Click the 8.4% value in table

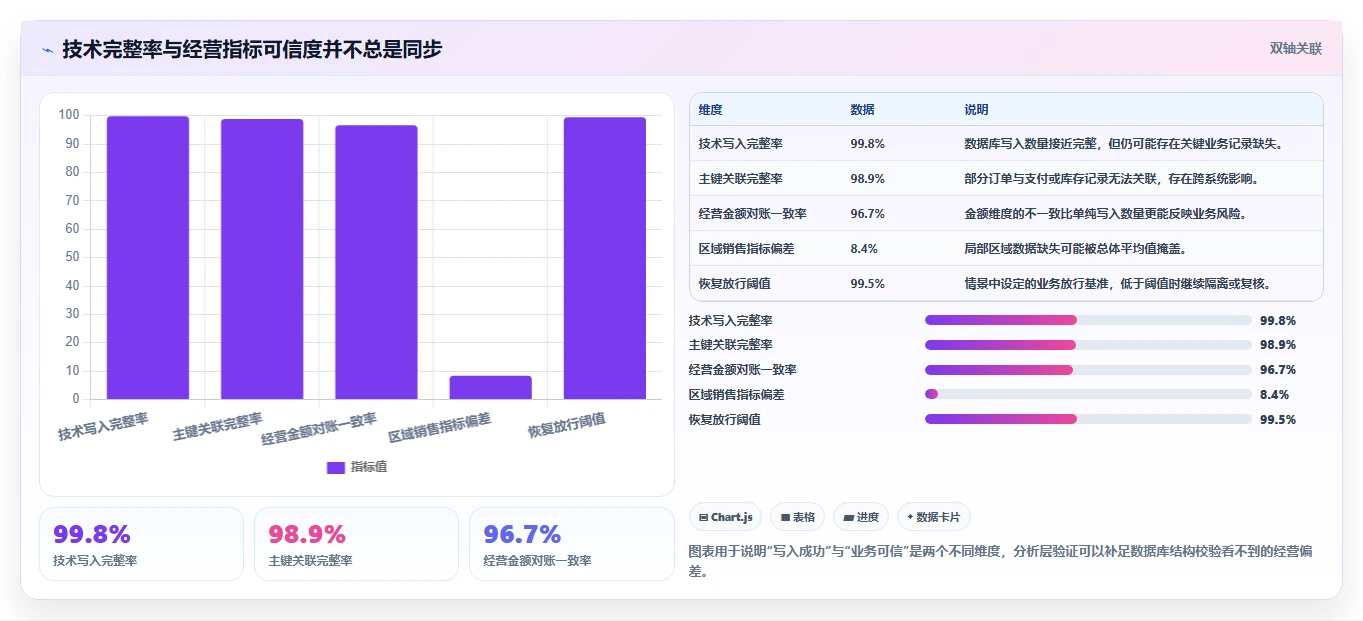864,249
